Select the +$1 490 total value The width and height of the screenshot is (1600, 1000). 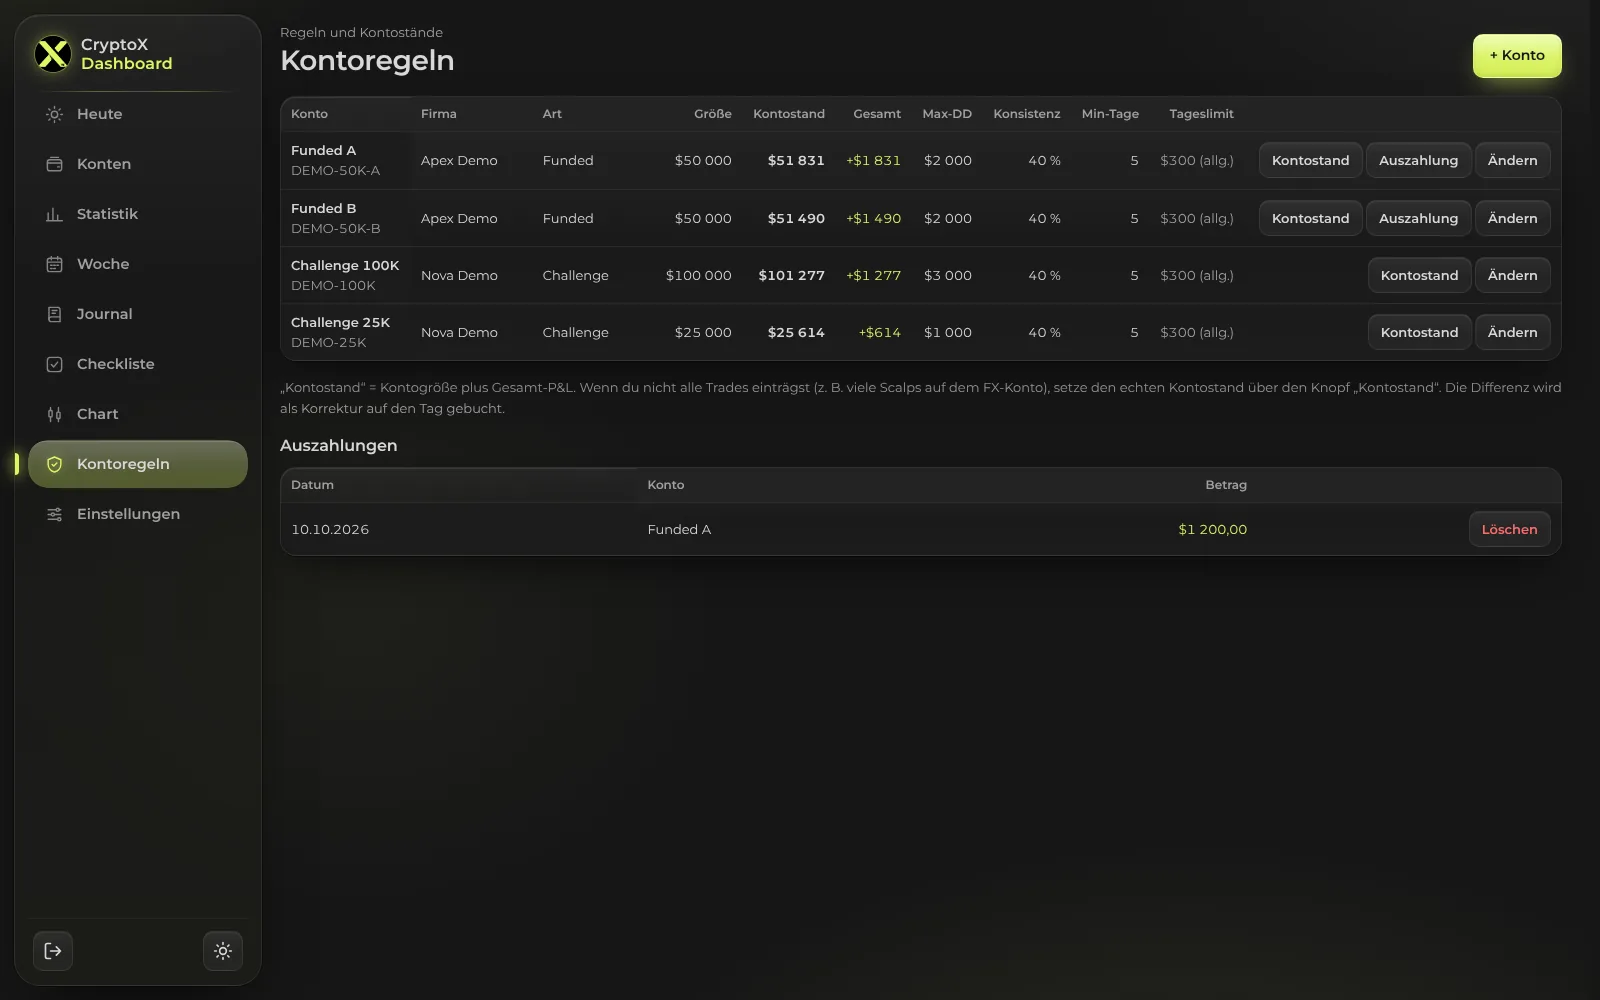click(x=873, y=218)
